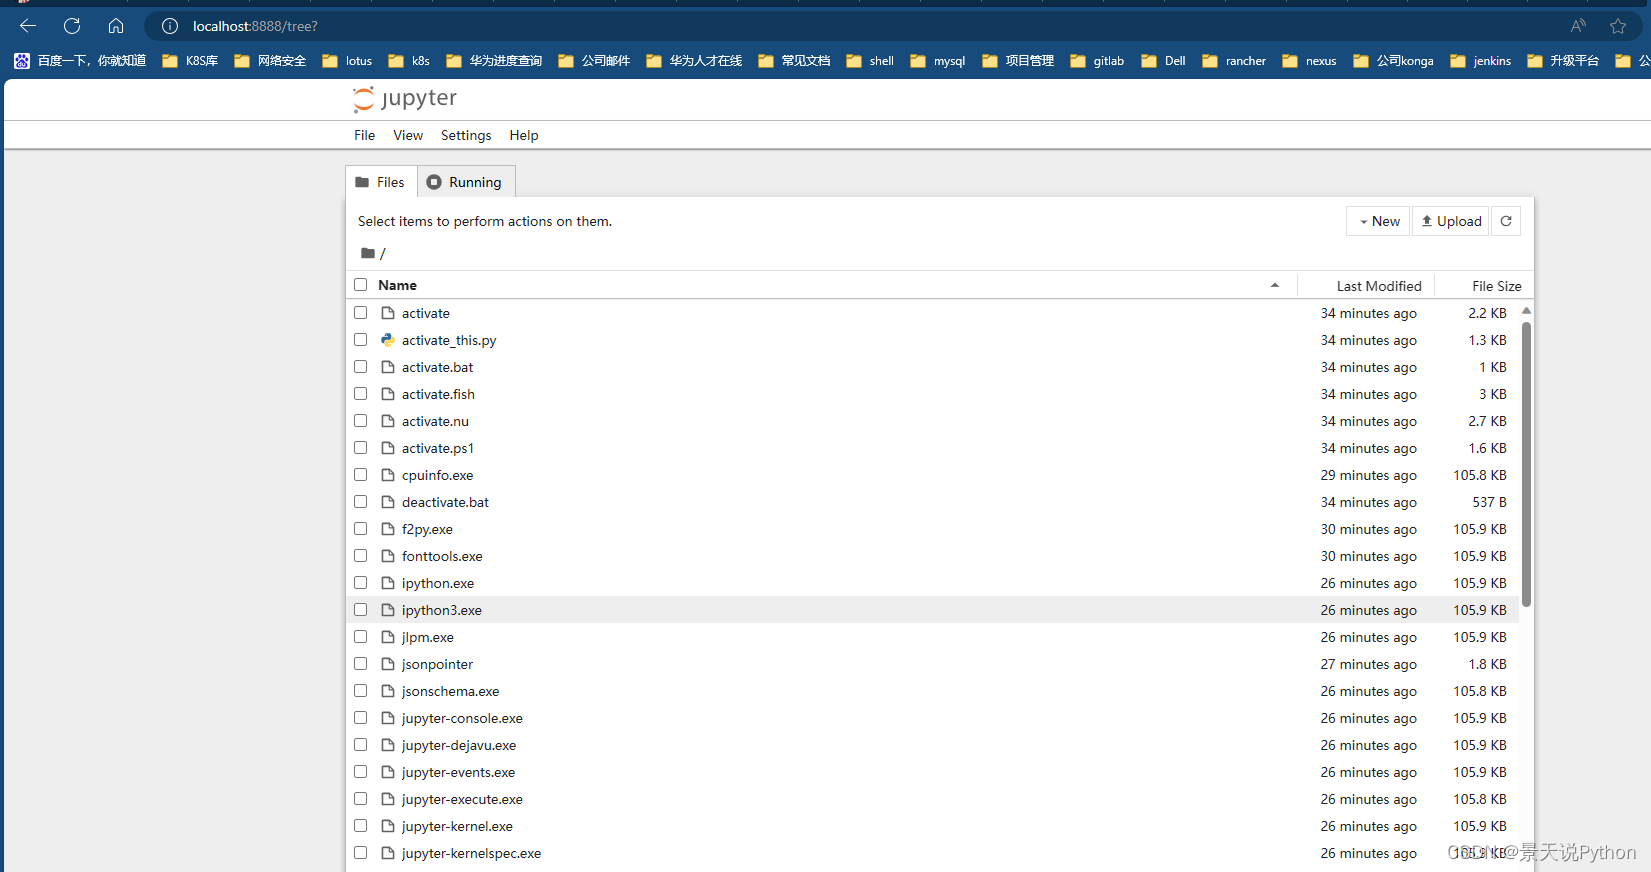This screenshot has height=872, width=1651.
Task: Check the jlpm.exe row checkbox
Action: pyautogui.click(x=361, y=637)
